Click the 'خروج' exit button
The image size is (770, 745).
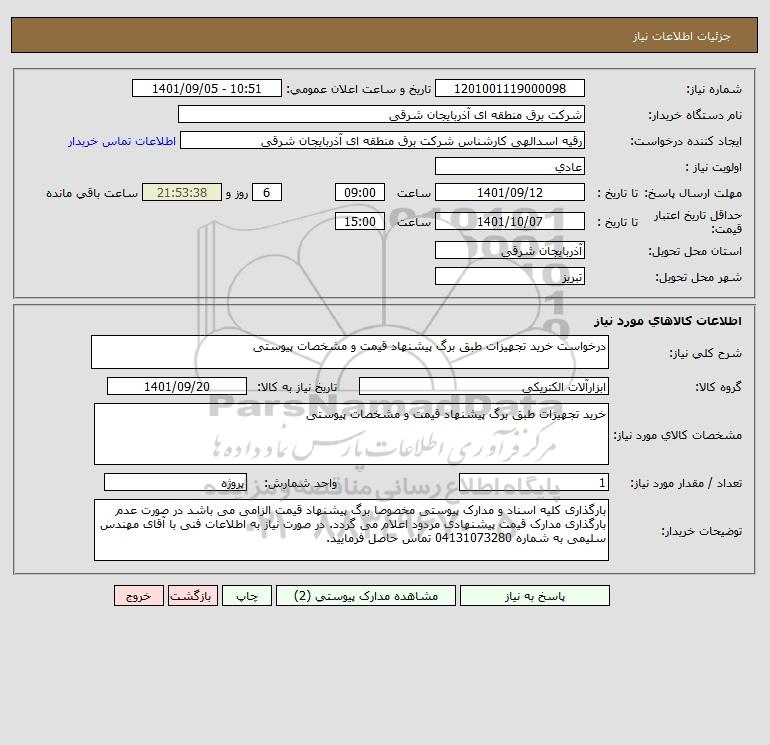(138, 596)
